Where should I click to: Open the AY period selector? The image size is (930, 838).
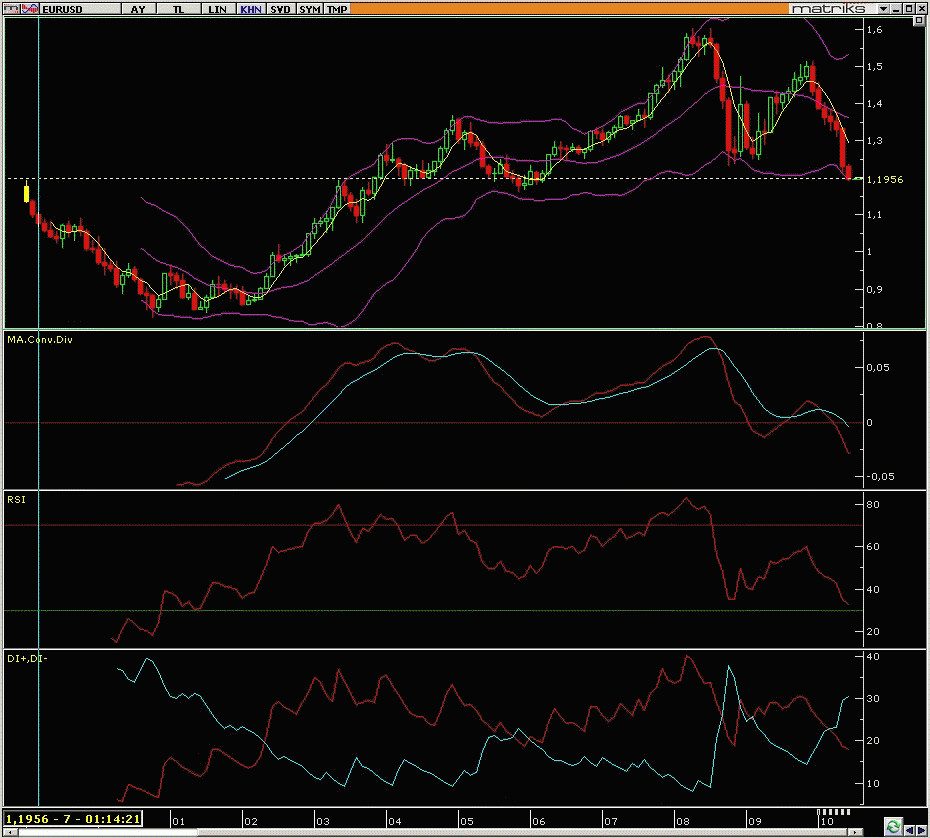[138, 8]
